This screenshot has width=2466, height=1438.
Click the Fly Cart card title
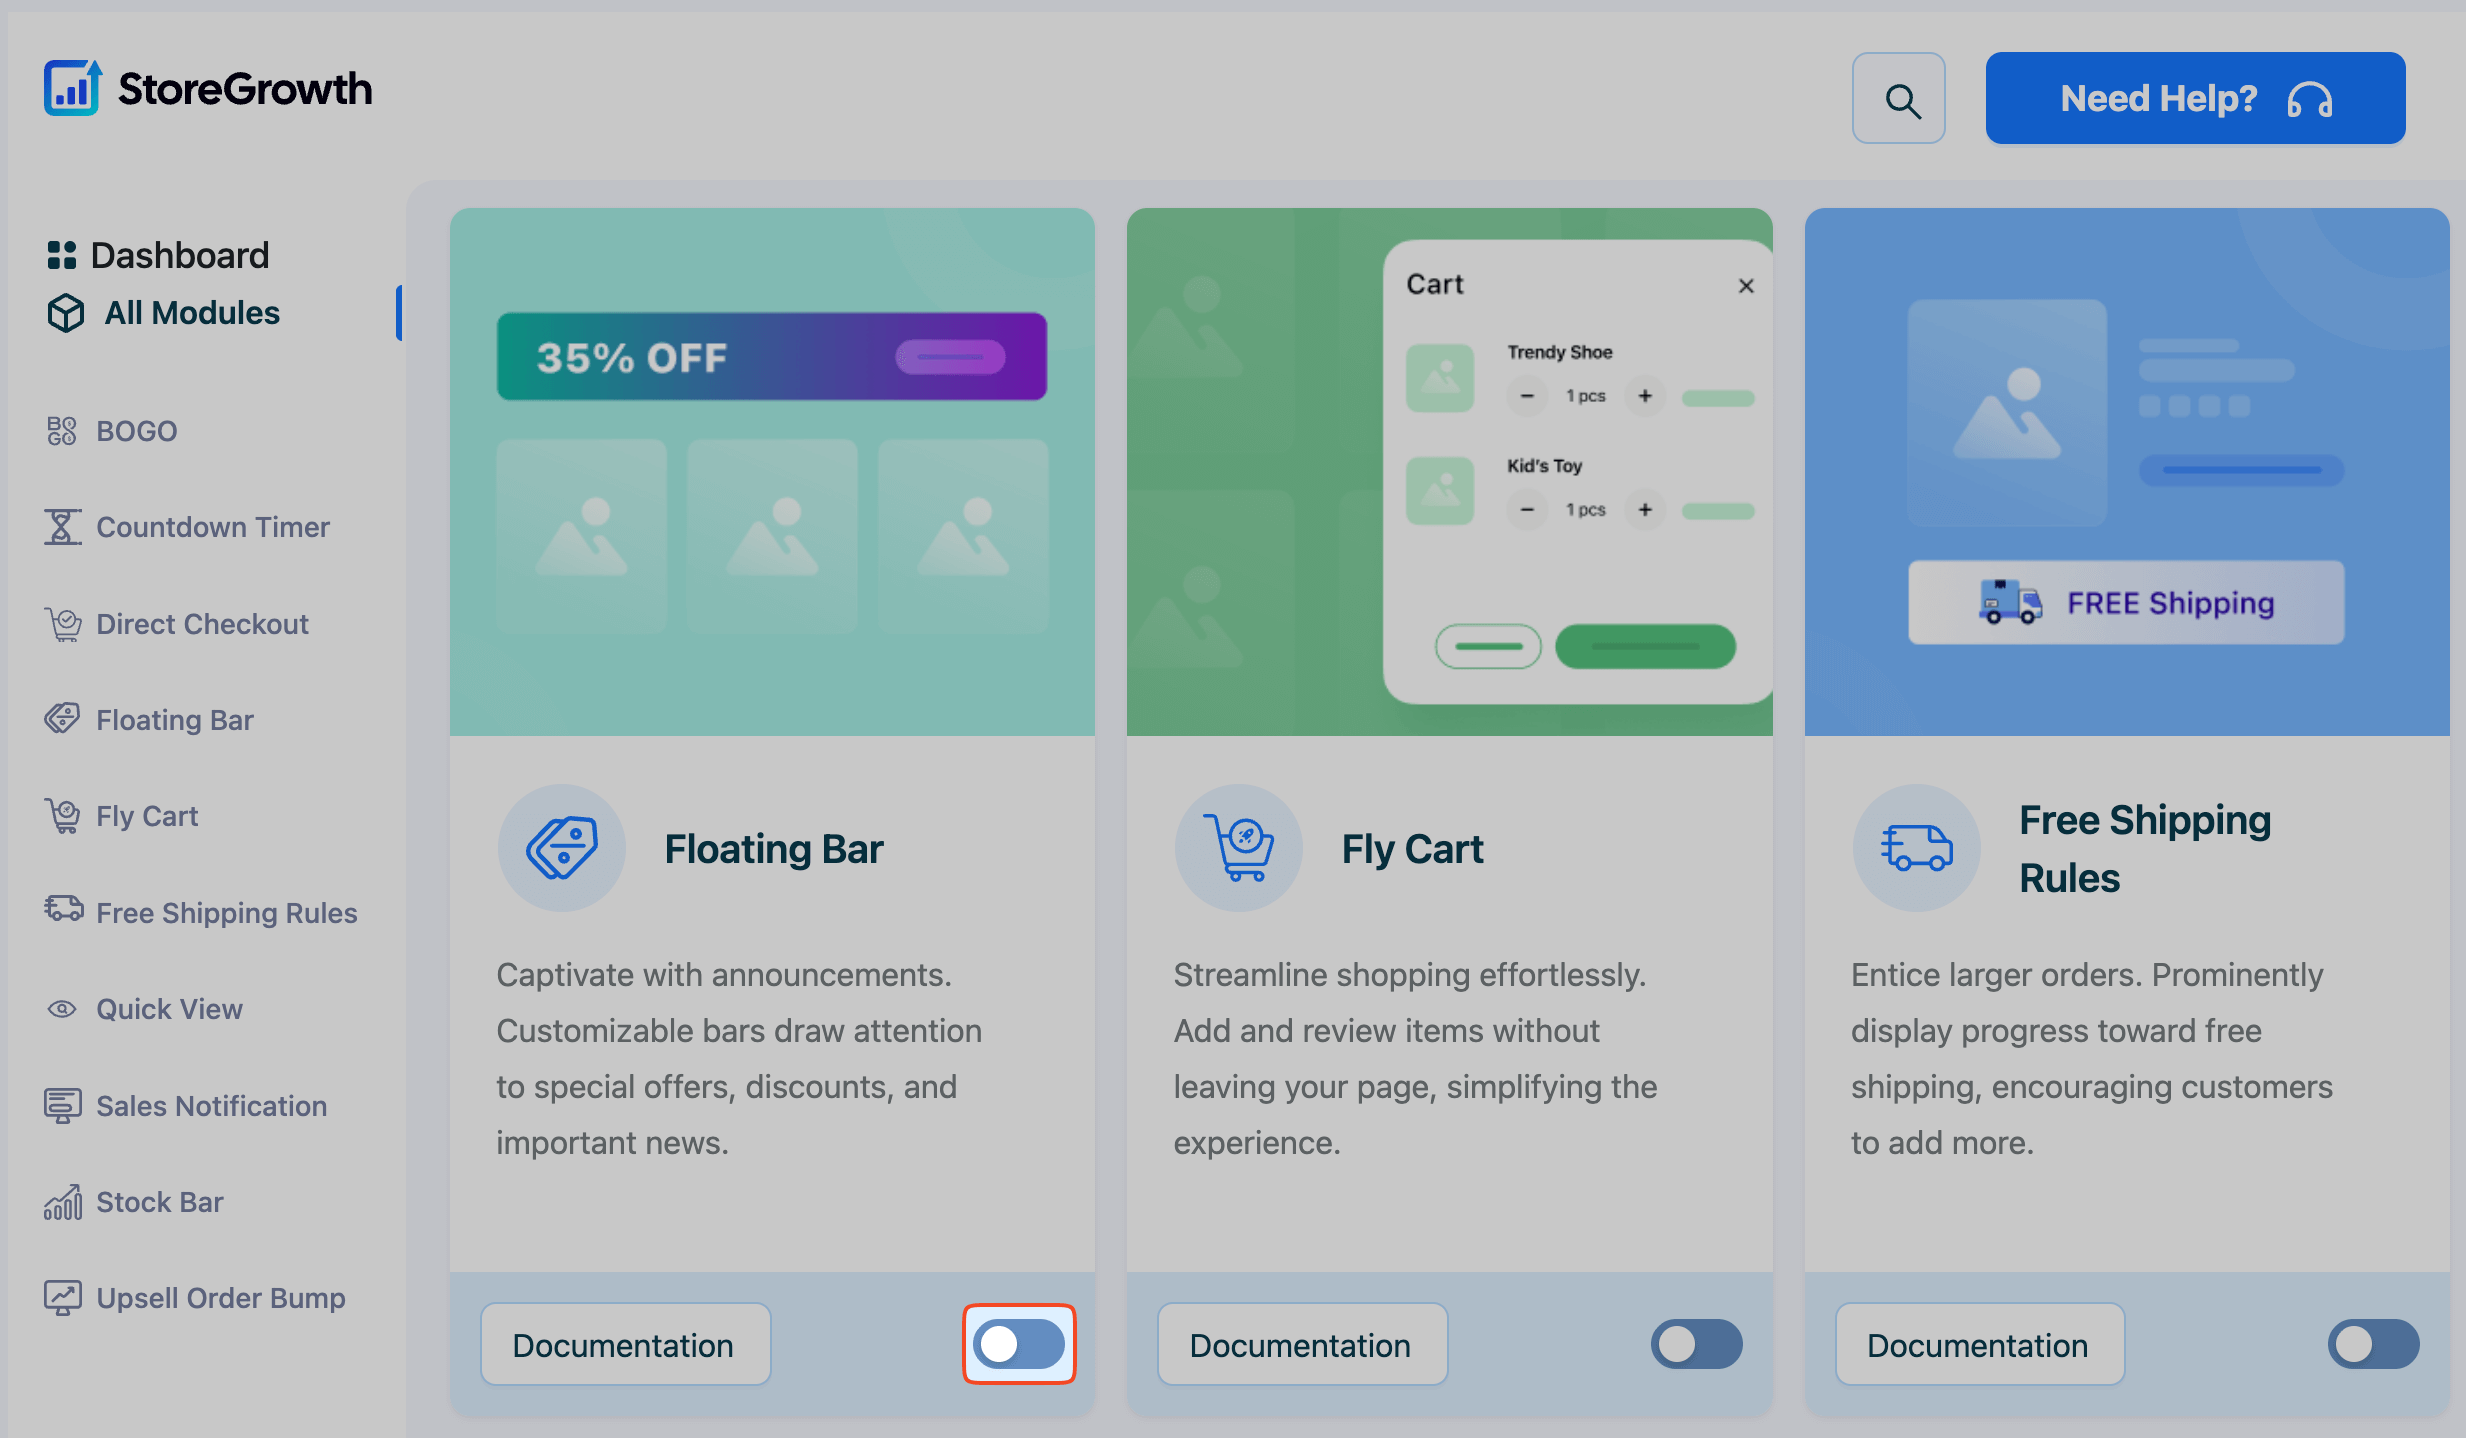click(x=1412, y=848)
